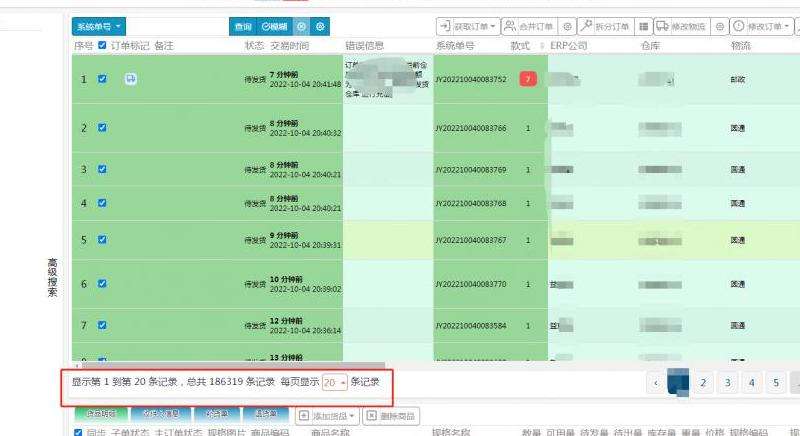This screenshot has height=436, width=800.
Task: Click the gear icon after 修改物流
Action: [x=719, y=26]
